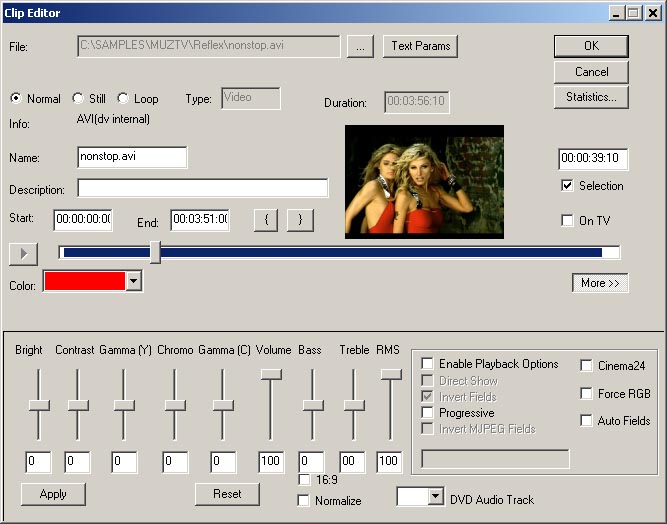Click the RMS slider handle
This screenshot has height=524, width=667.
tap(391, 374)
